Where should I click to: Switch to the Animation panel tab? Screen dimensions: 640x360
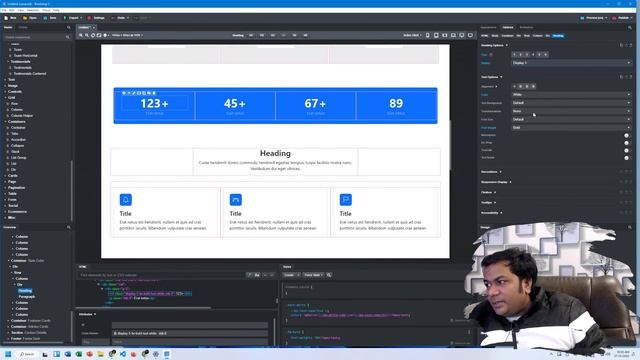[x=526, y=27]
